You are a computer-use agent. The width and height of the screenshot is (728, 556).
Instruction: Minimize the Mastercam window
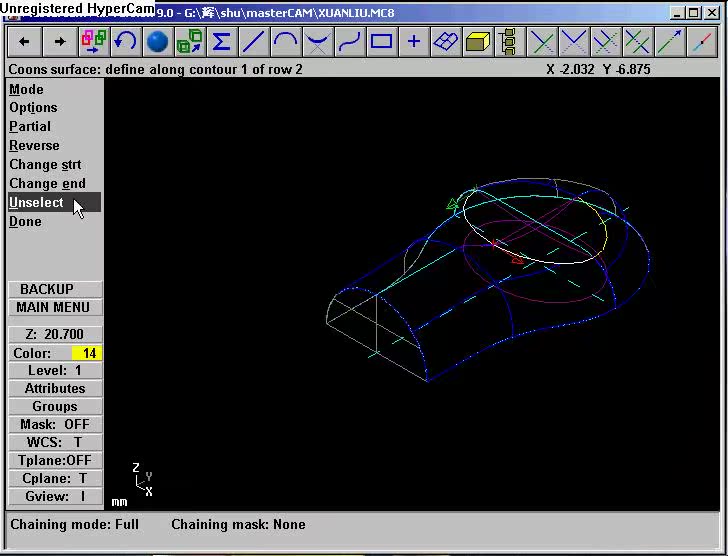(677, 13)
